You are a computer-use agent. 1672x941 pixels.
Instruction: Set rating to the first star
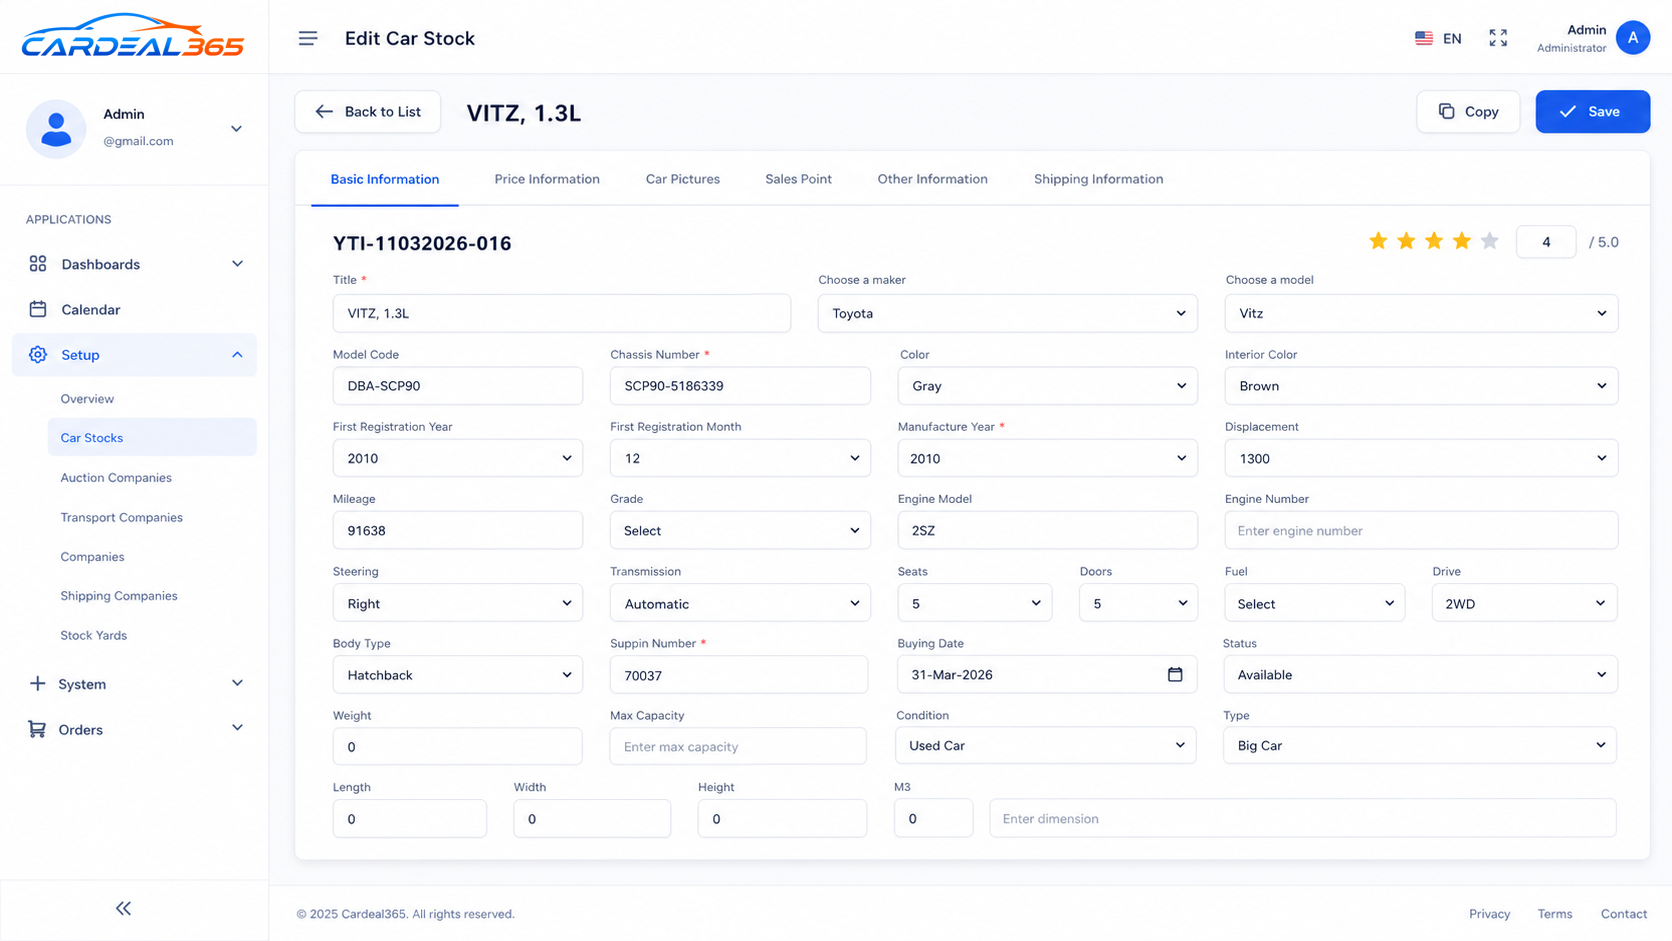tap(1378, 241)
